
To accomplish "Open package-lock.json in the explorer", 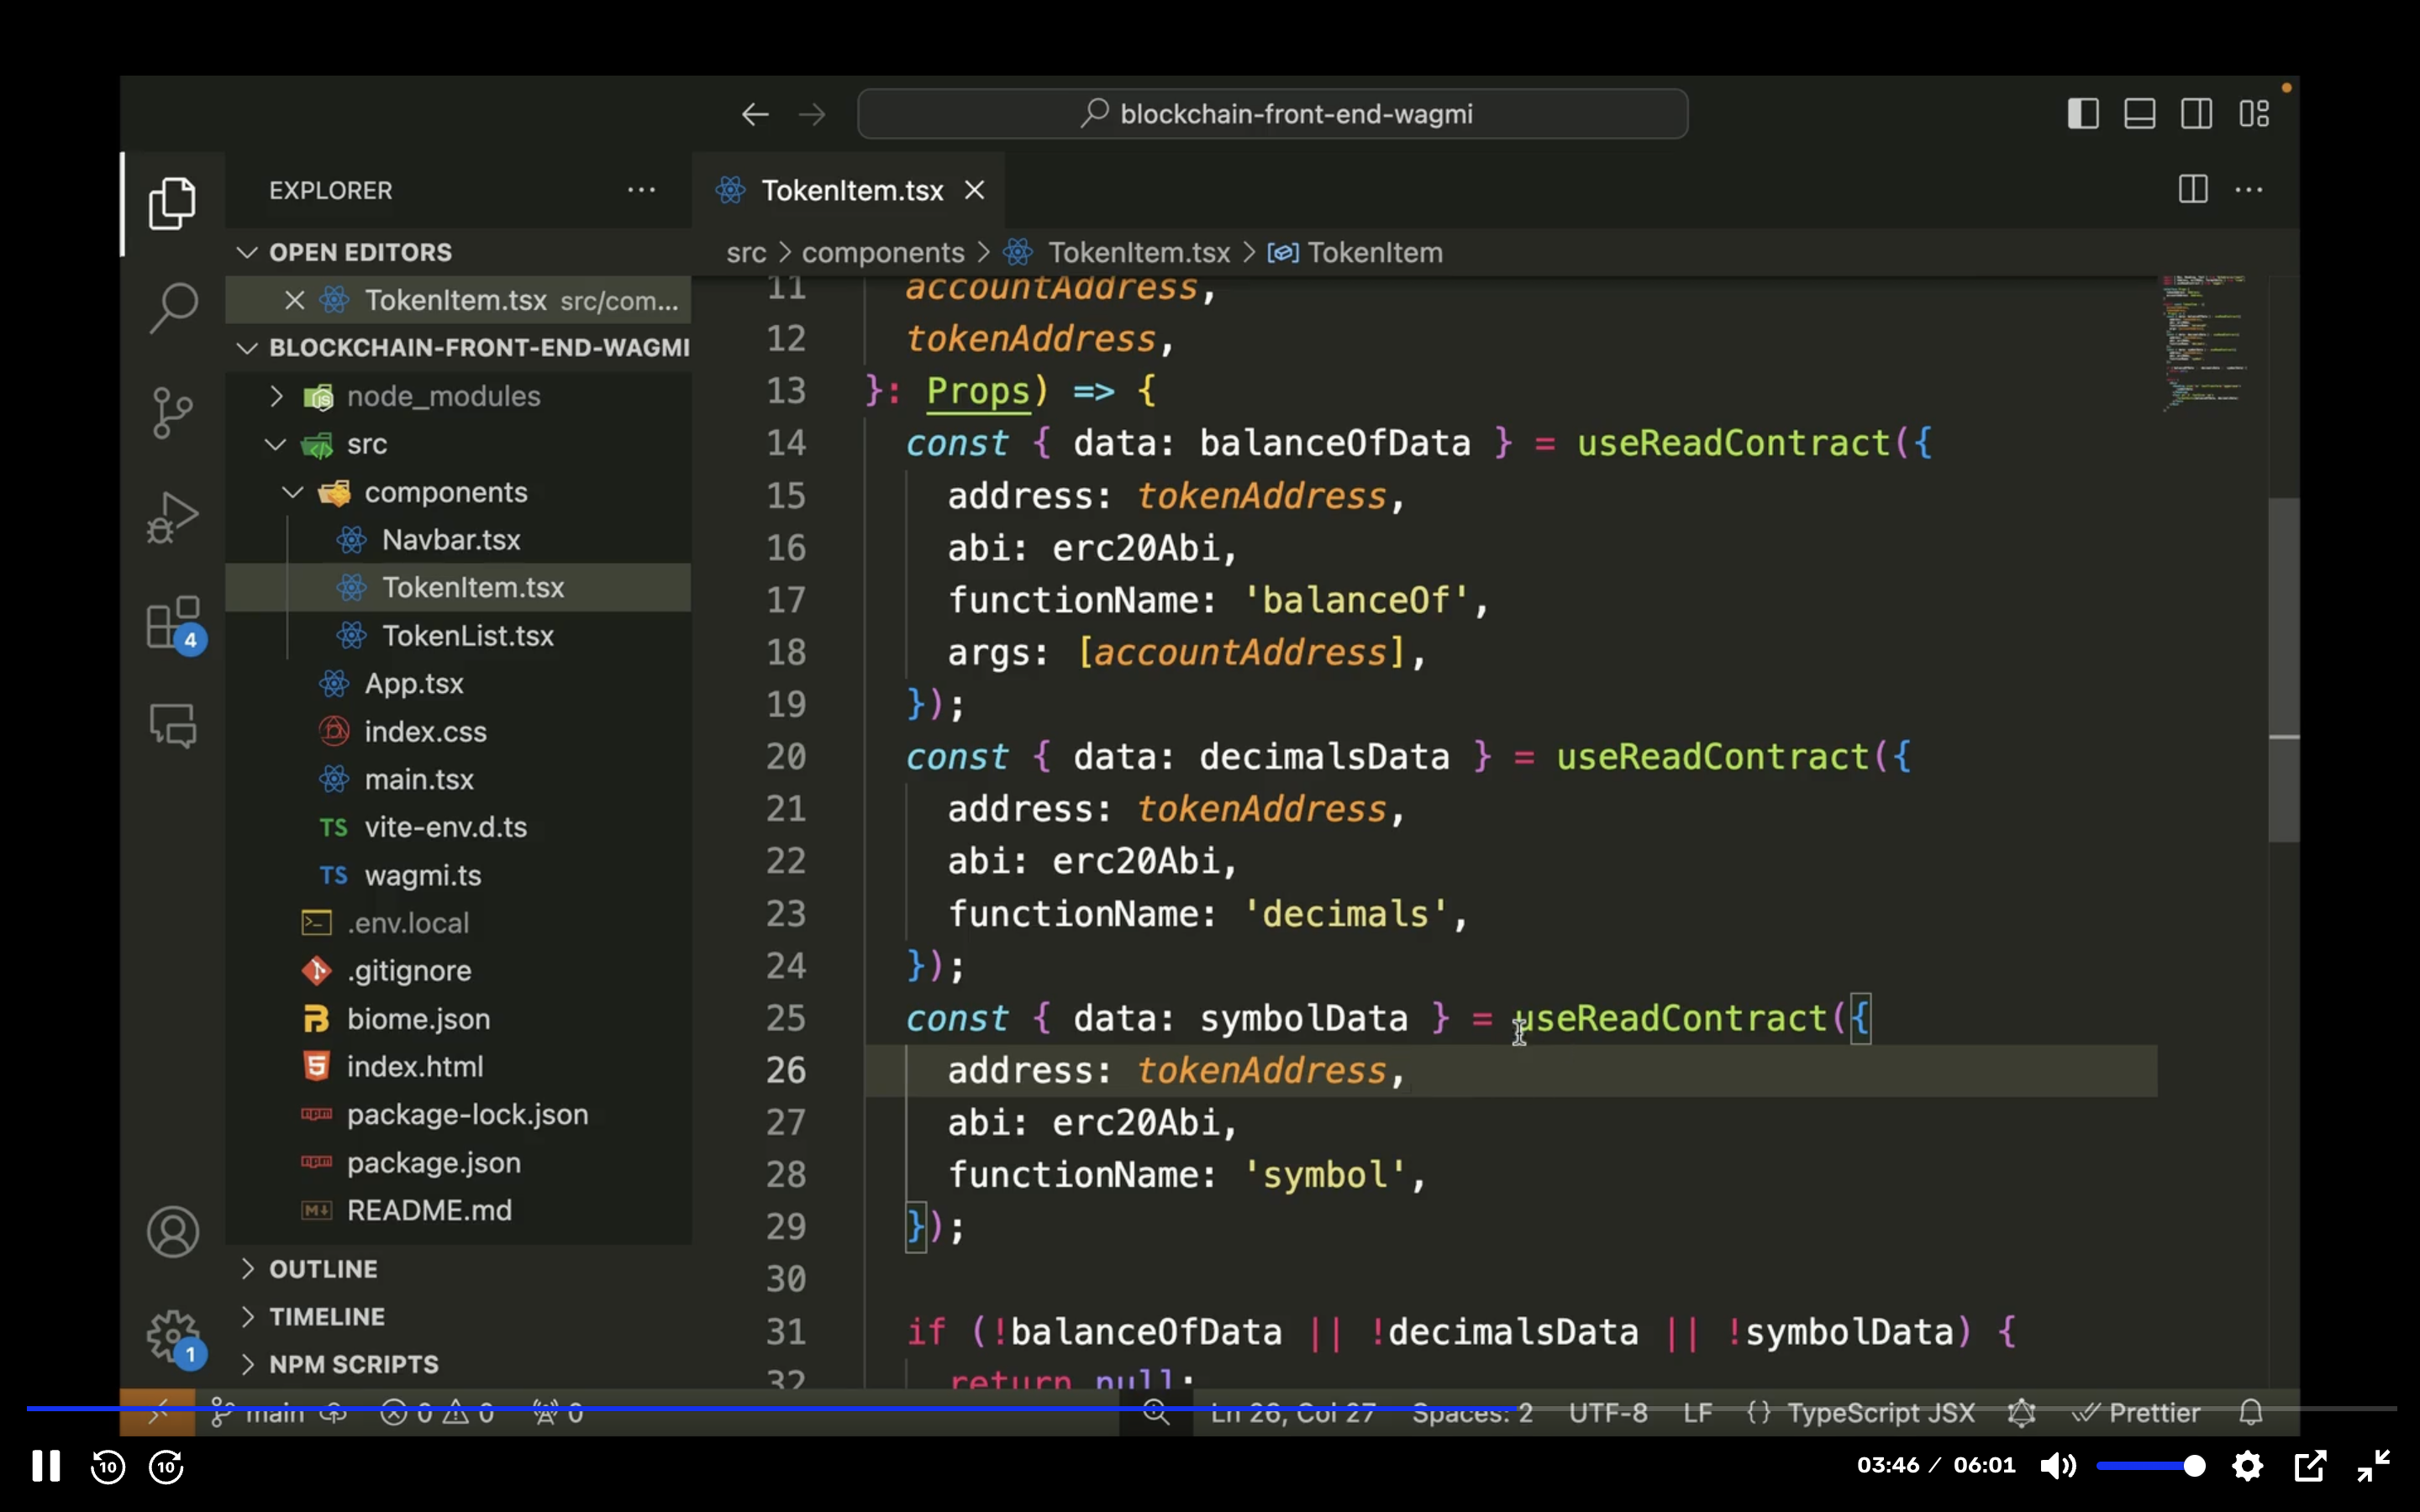I will click(x=458, y=1115).
